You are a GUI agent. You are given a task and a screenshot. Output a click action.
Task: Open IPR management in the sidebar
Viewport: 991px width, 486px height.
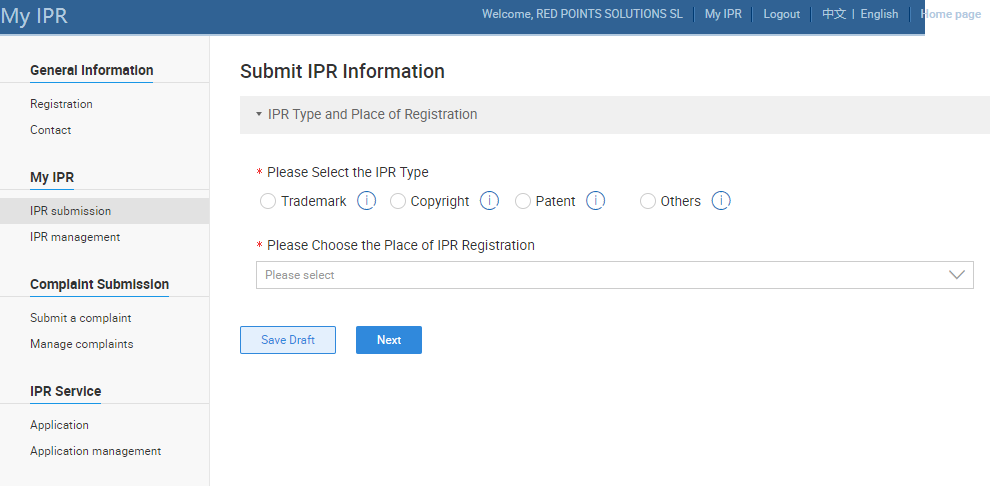point(75,237)
